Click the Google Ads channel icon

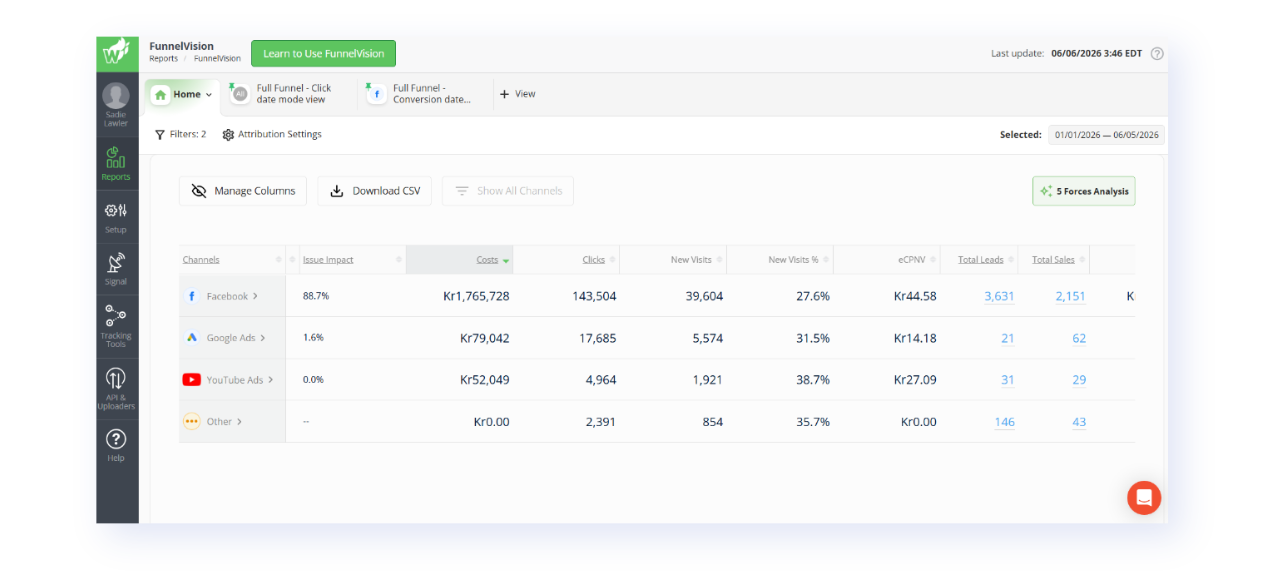[192, 338]
